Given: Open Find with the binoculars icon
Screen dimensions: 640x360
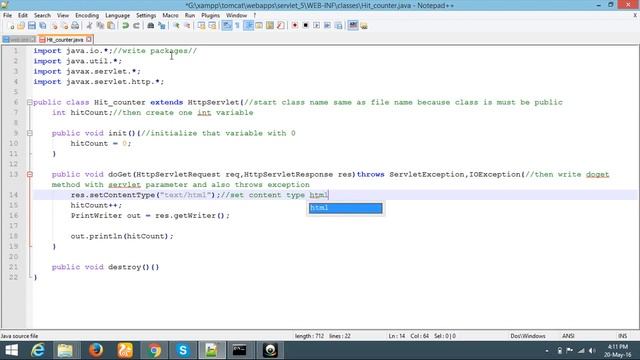Looking at the screenshot, I should point(151,26).
